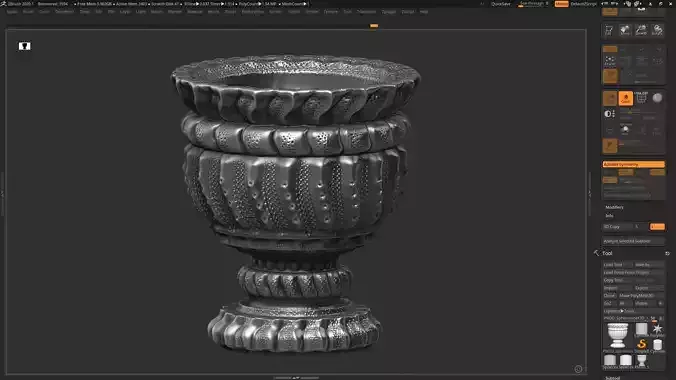
Task: Click Import button in Tool palette
Action: [617, 288]
